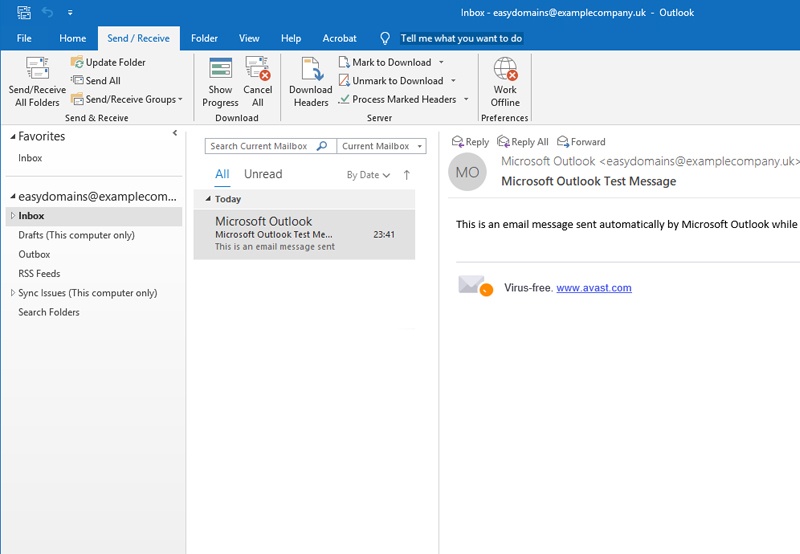Image resolution: width=800 pixels, height=554 pixels.
Task: Open the Help tab
Action: coord(291,38)
